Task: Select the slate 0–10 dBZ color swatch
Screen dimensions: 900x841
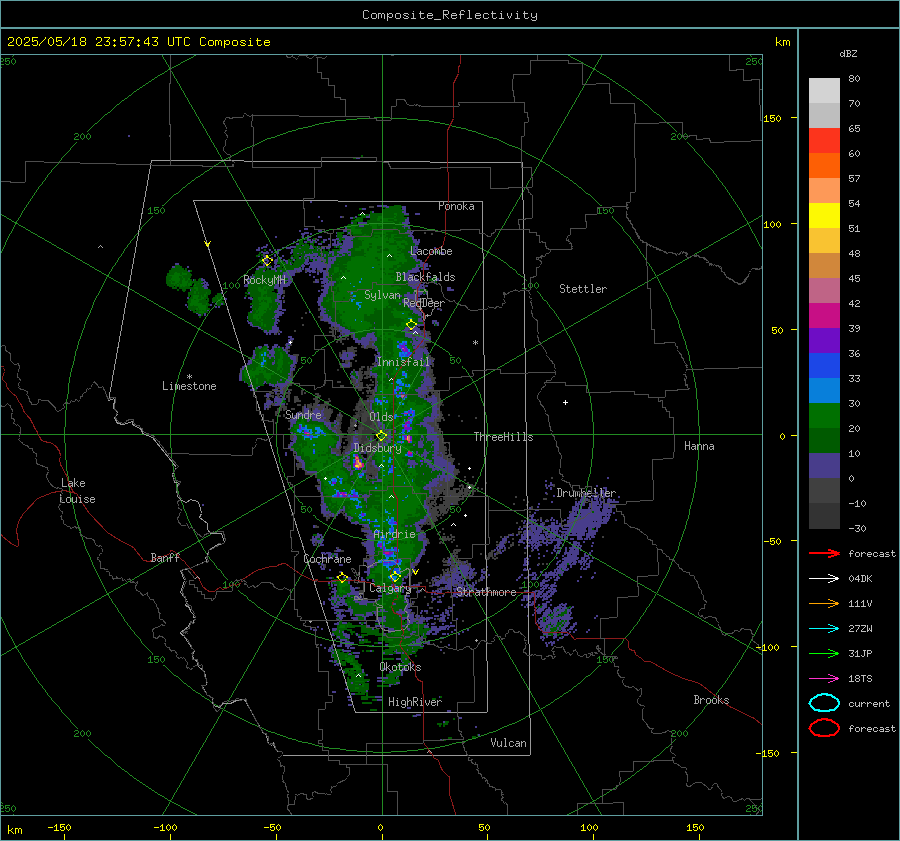Action: 824,466
